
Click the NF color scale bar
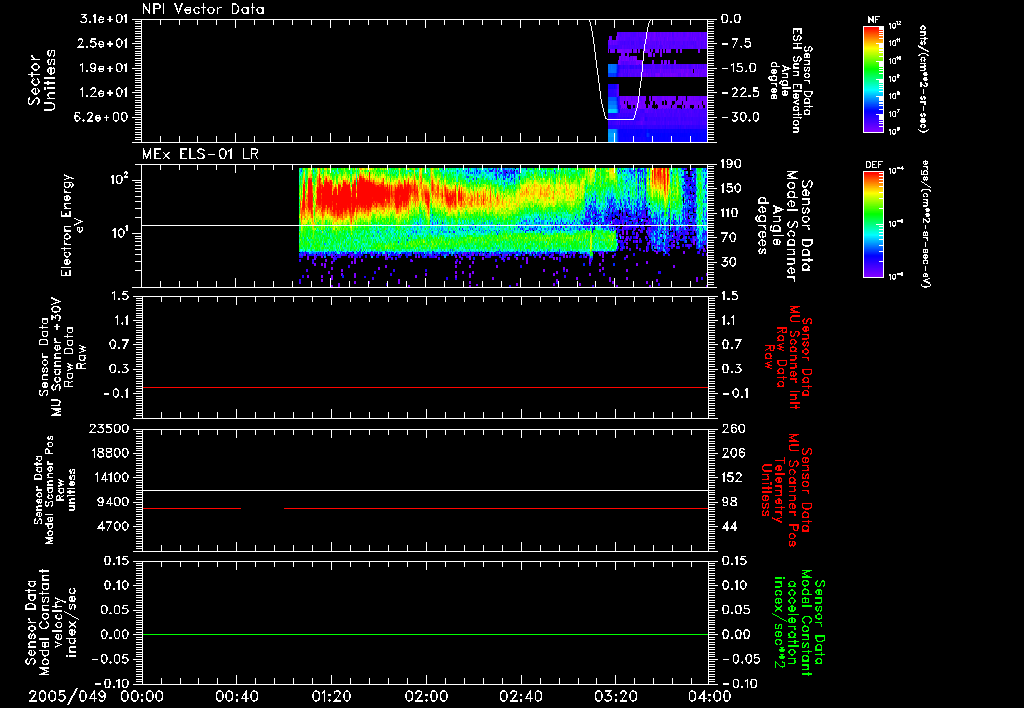tap(873, 78)
